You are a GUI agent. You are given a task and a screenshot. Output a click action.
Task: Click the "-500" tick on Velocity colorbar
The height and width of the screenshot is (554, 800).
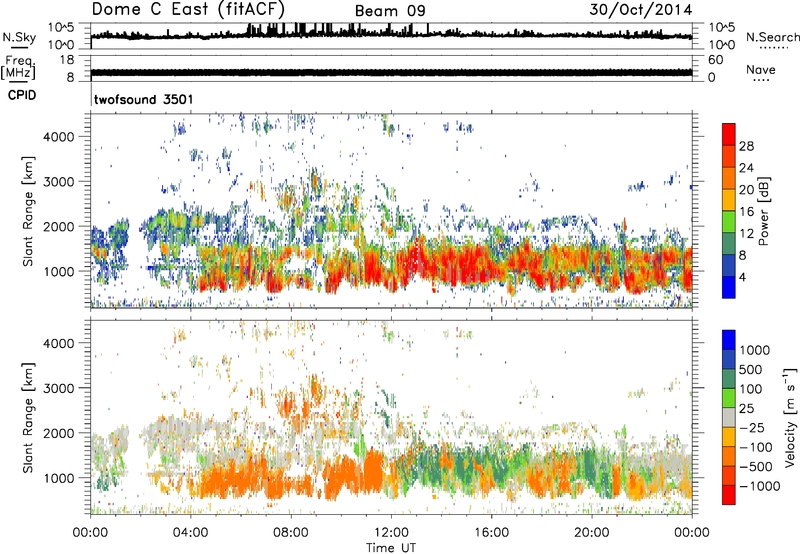pos(755,466)
